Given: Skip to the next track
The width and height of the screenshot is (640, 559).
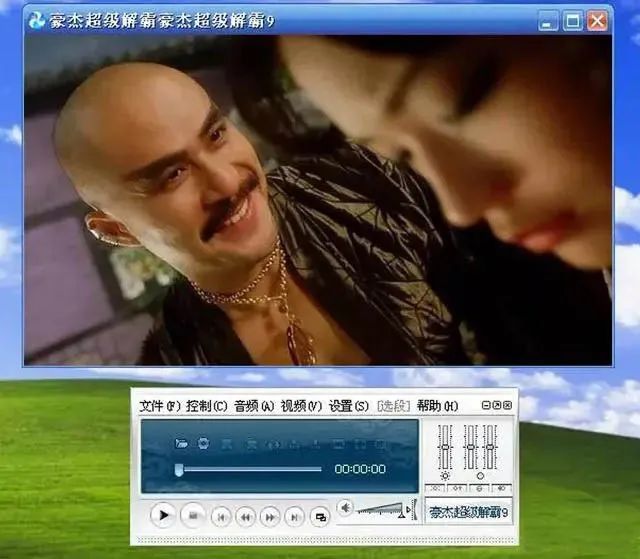Looking at the screenshot, I should tap(295, 517).
